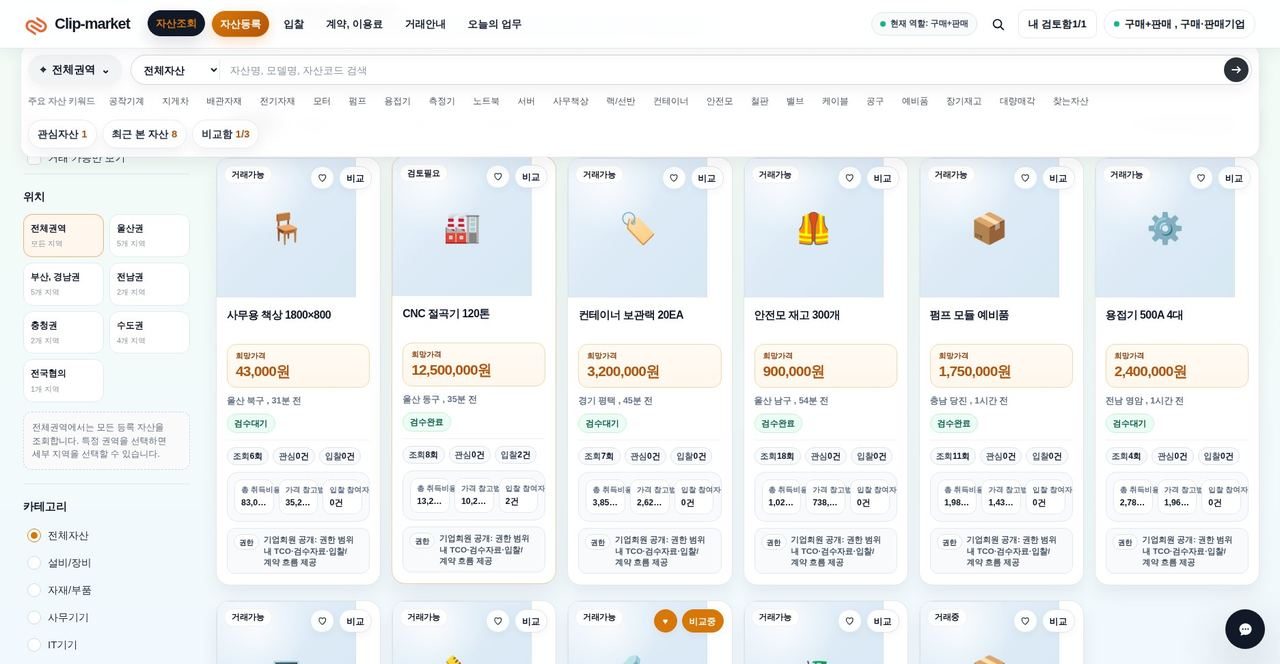Turn off the active 비교중 button
This screenshot has width=1280, height=664.
coord(703,621)
